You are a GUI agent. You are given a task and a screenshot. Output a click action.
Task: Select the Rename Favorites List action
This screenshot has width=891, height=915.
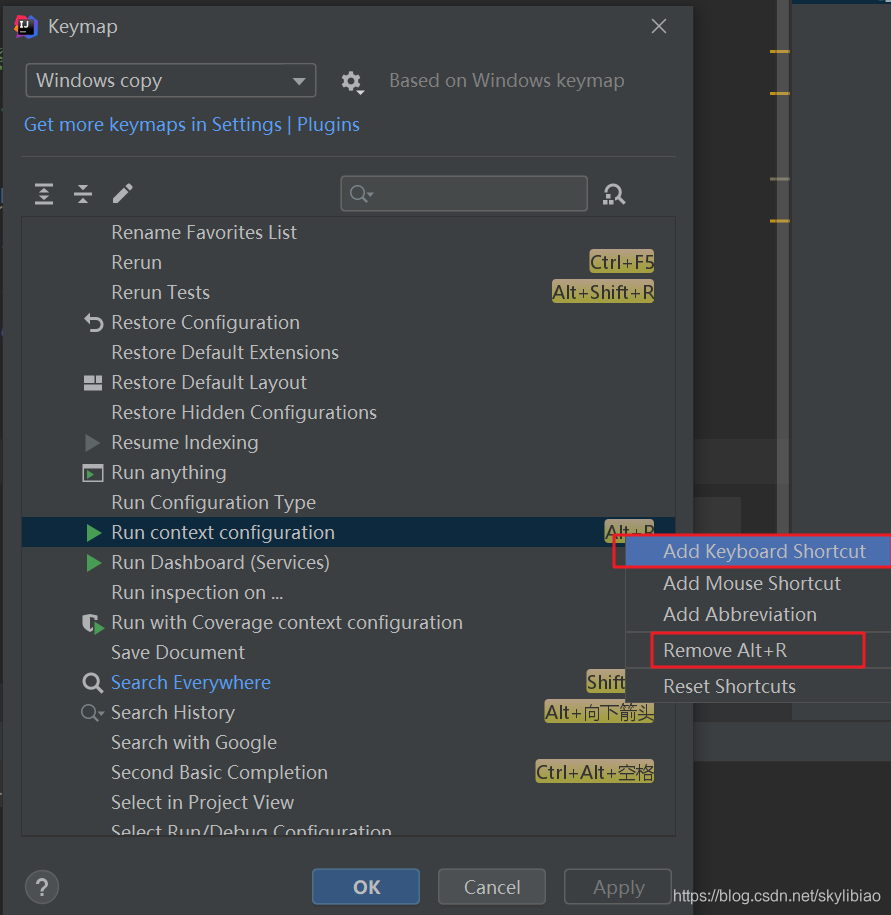coord(348,233)
